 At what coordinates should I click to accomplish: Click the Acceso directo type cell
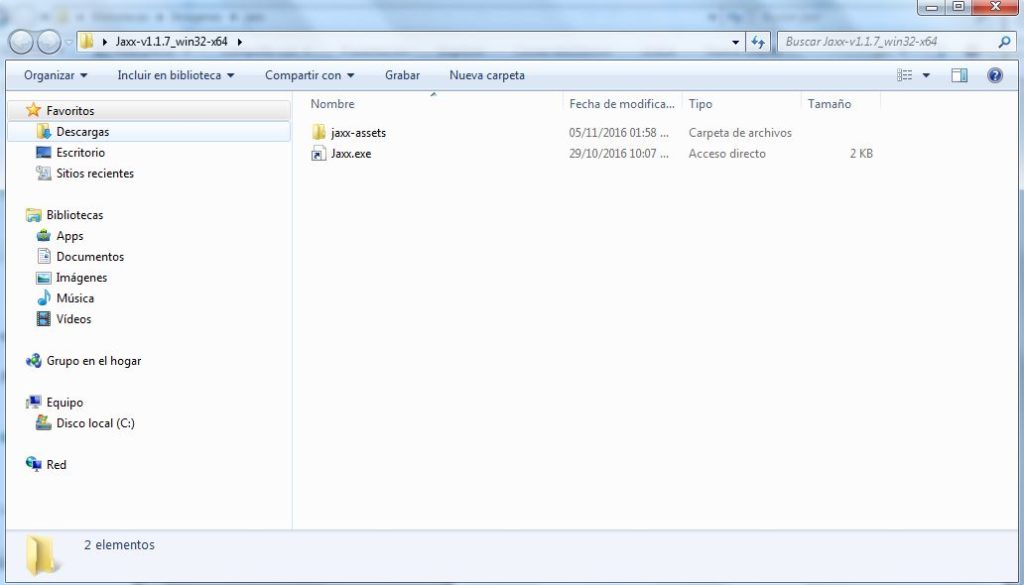727,153
